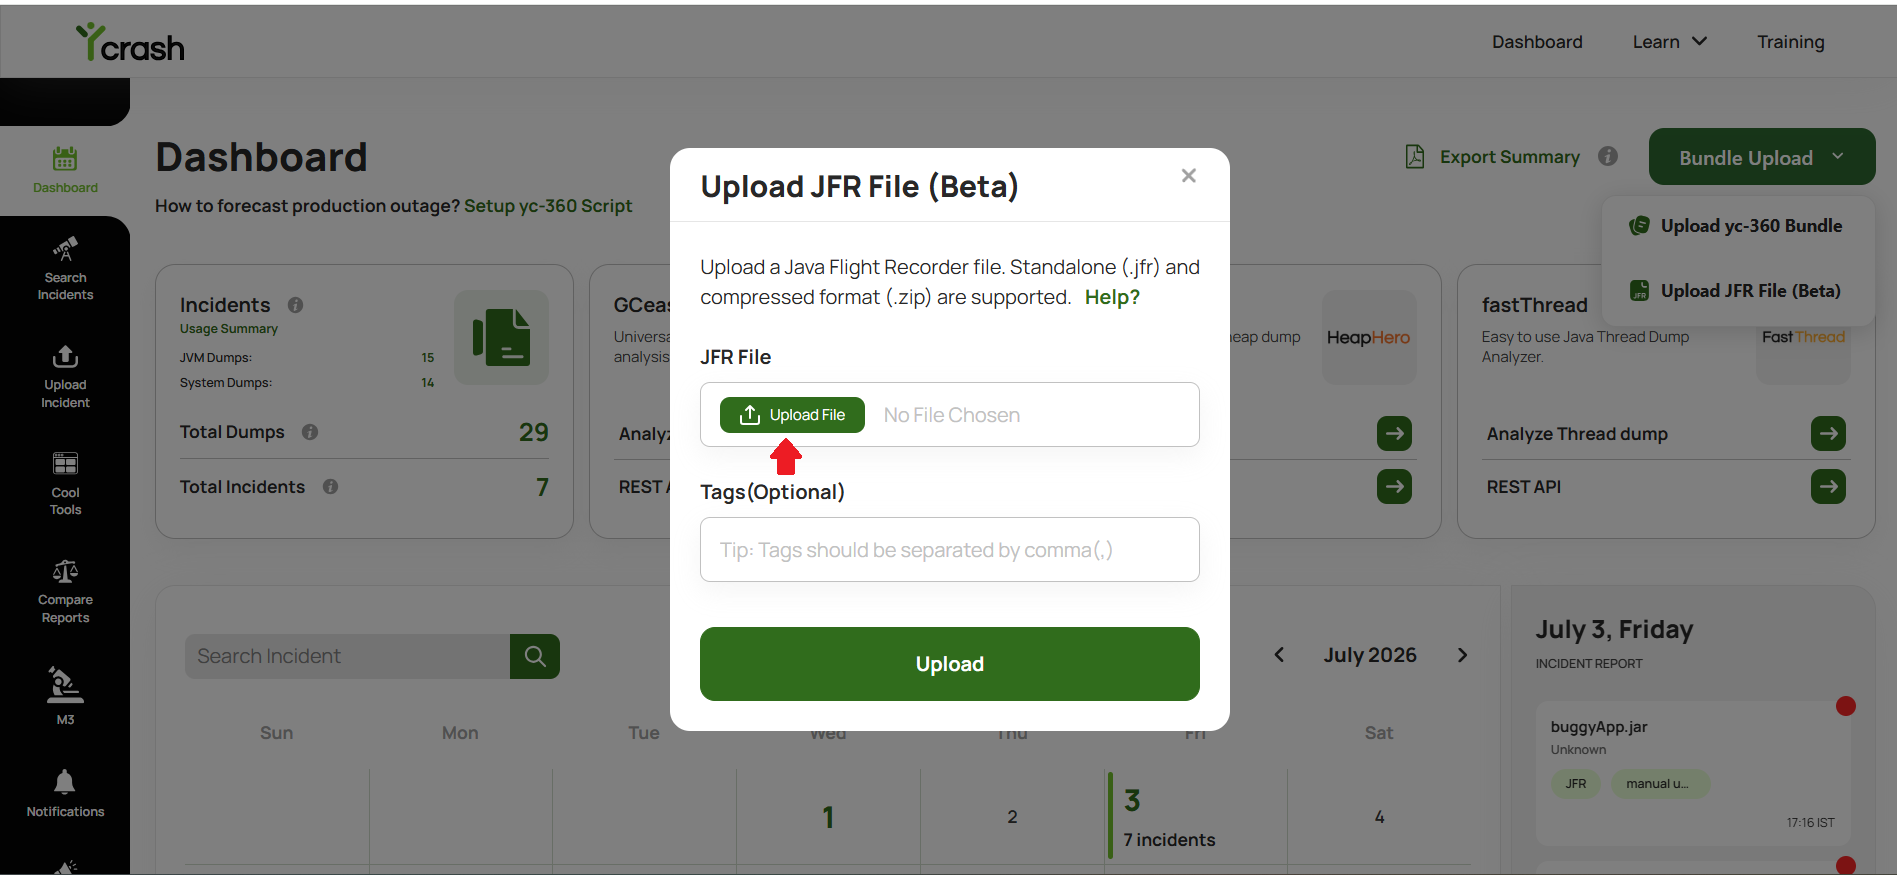Go to next month in calendar

[1462, 655]
